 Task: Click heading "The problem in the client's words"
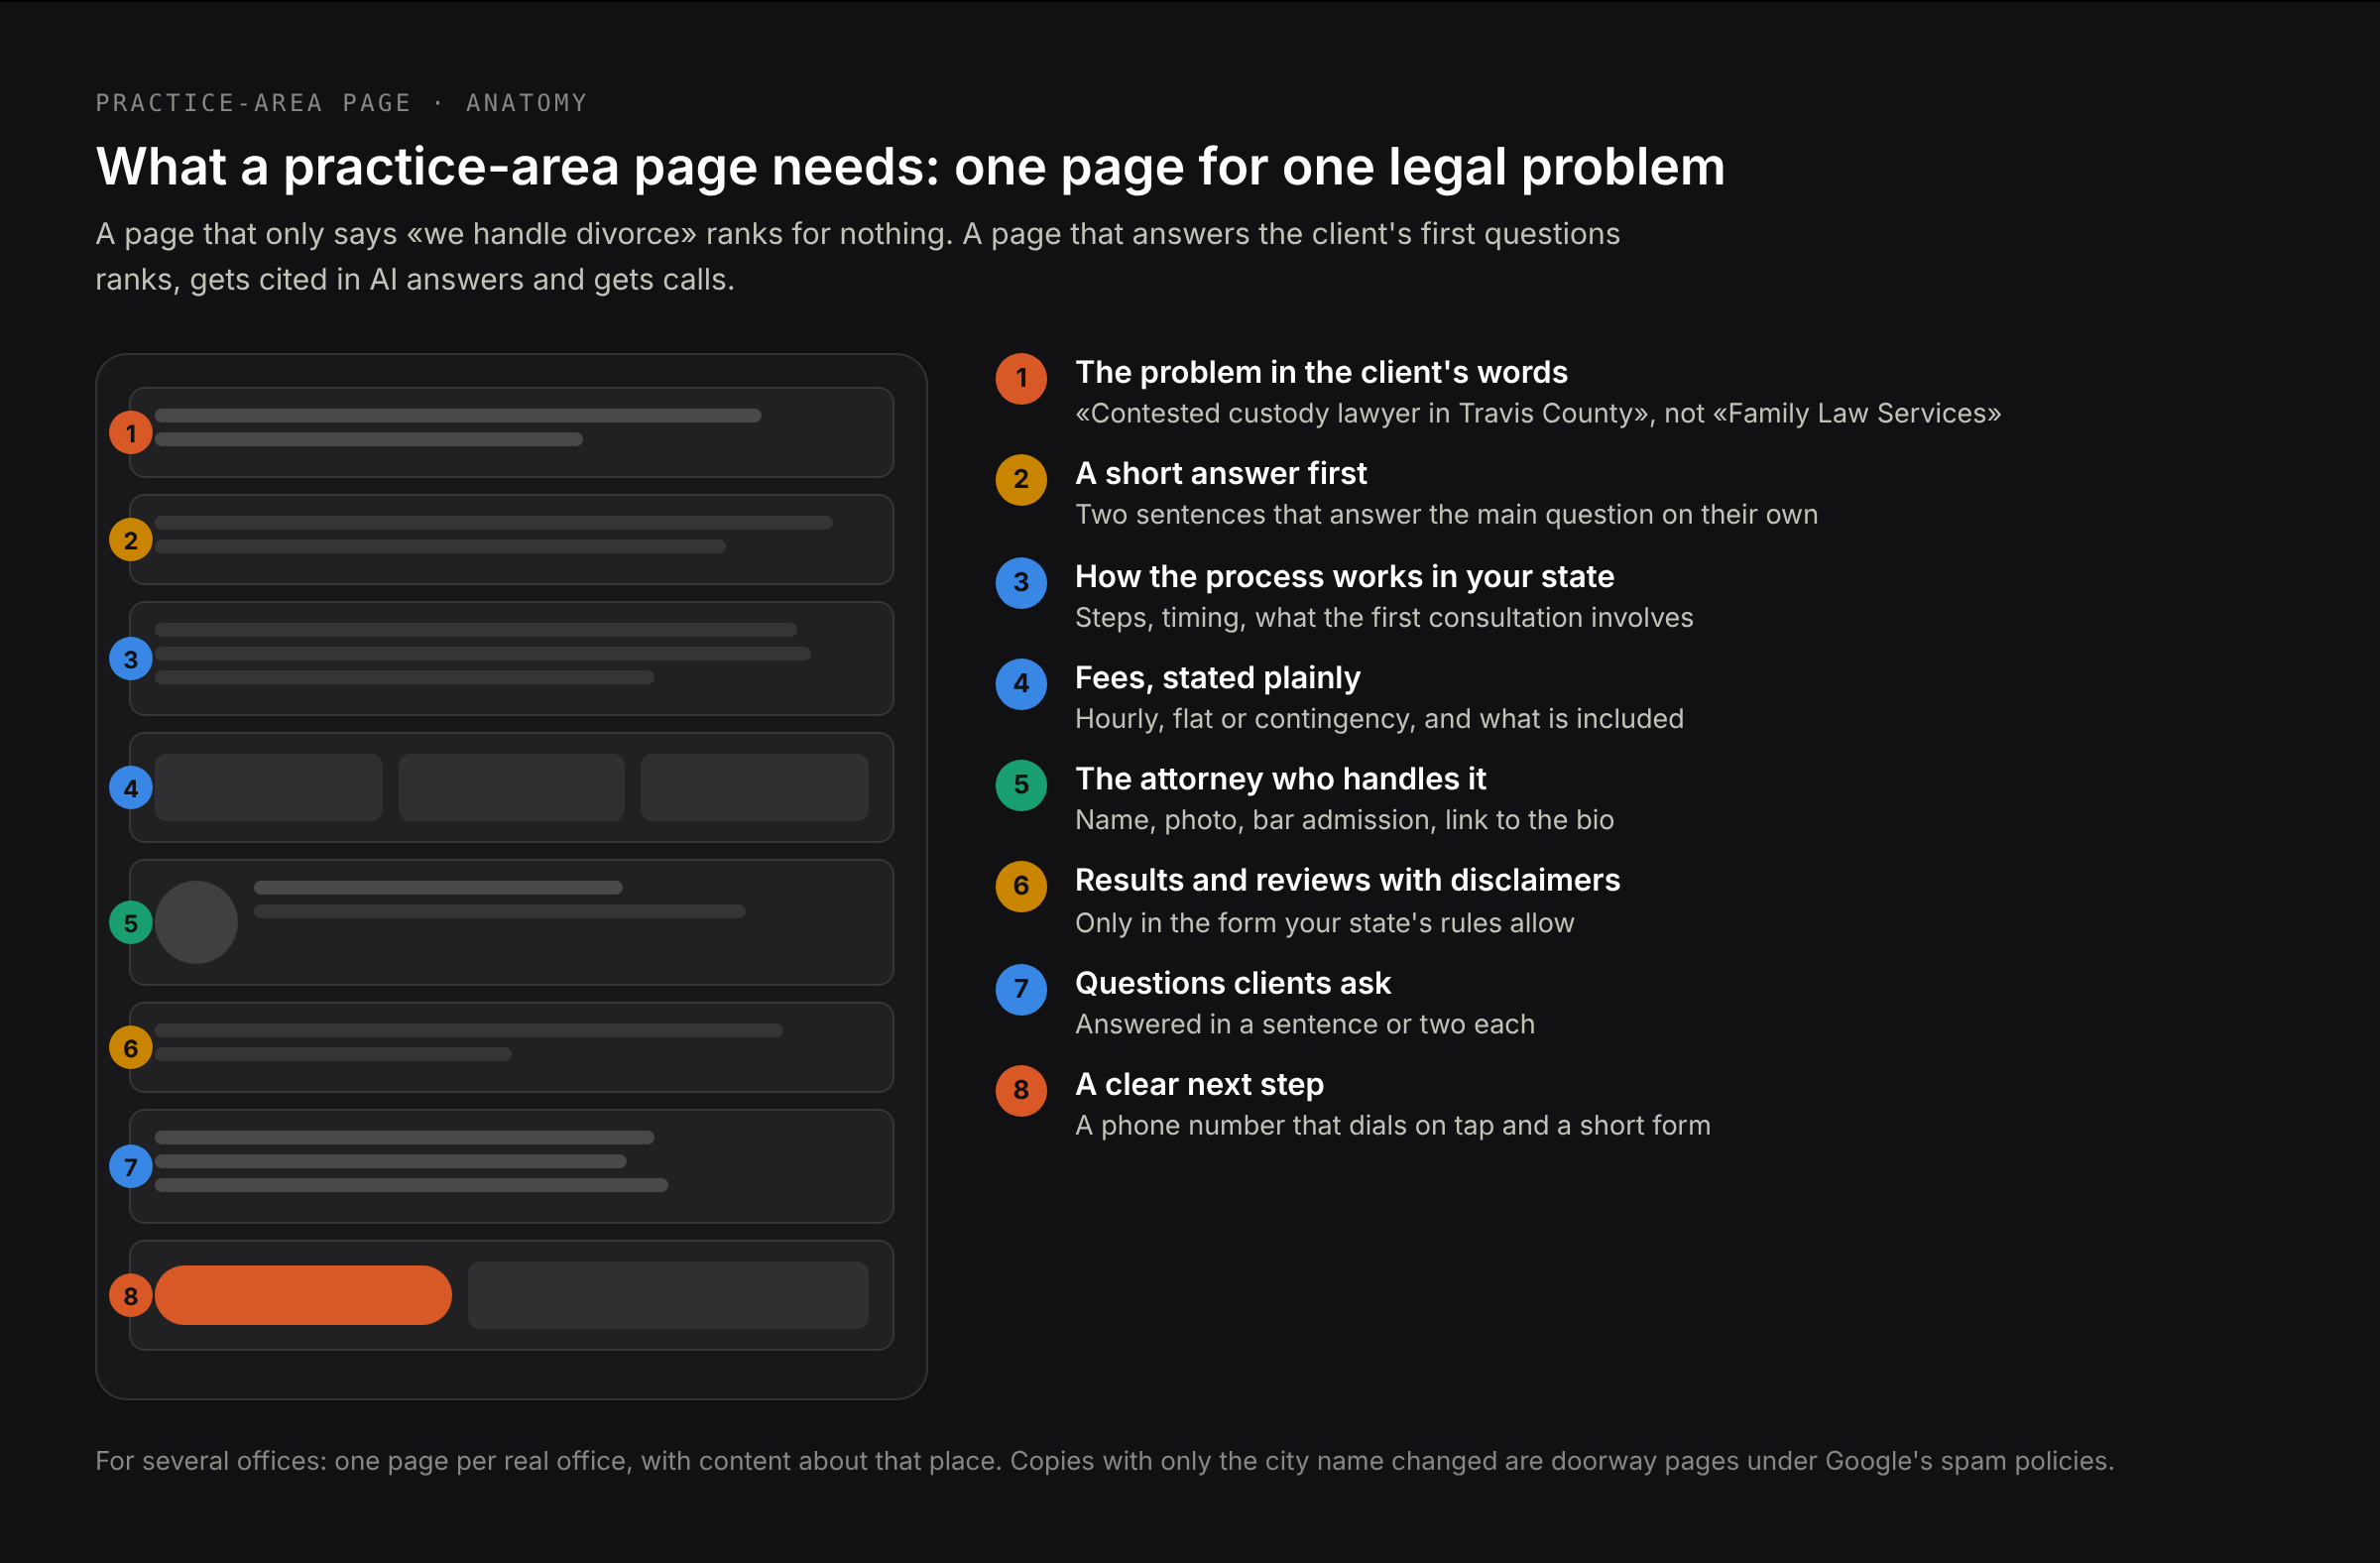click(1321, 373)
